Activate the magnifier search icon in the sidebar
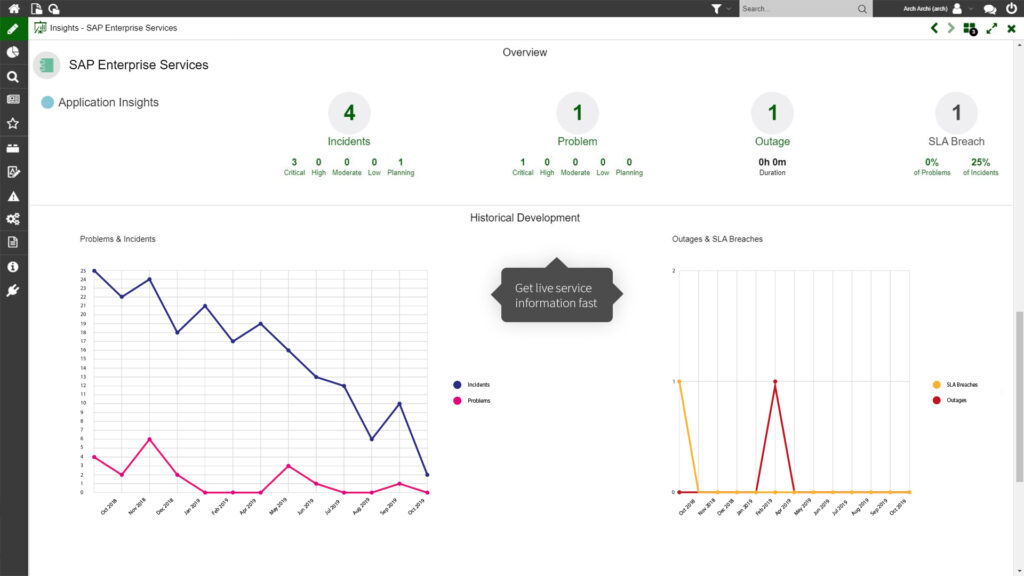 [13, 76]
